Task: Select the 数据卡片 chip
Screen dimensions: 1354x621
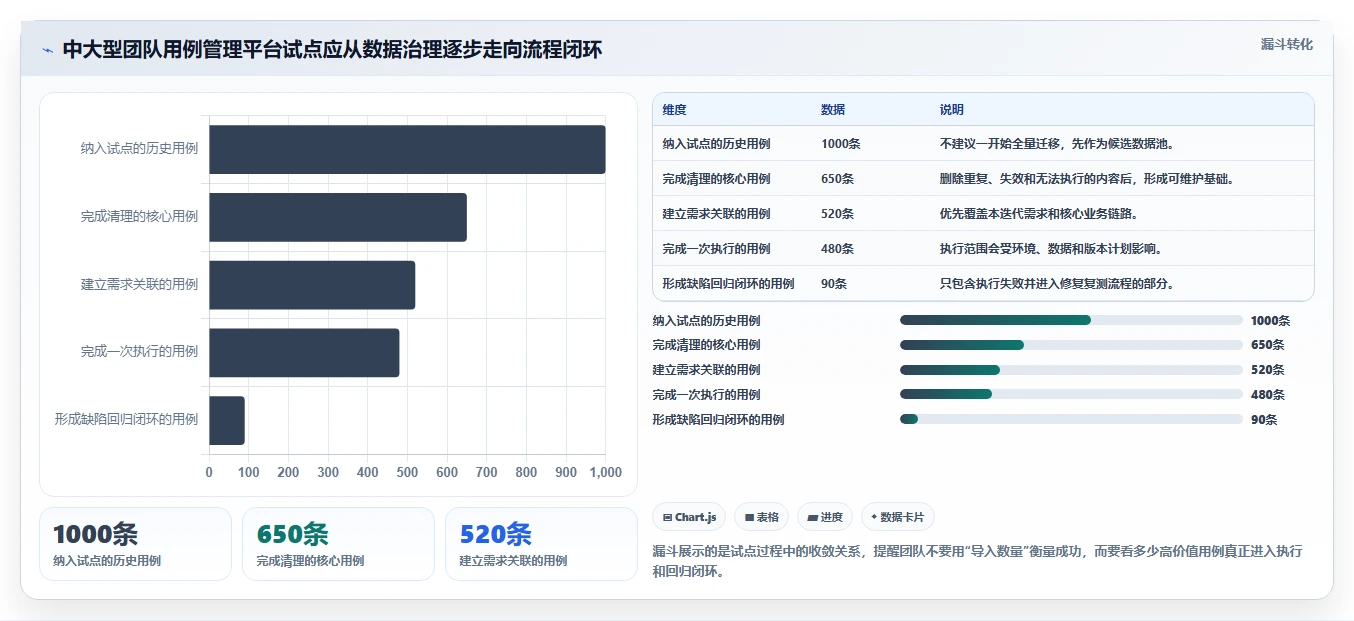Action: coord(898,517)
